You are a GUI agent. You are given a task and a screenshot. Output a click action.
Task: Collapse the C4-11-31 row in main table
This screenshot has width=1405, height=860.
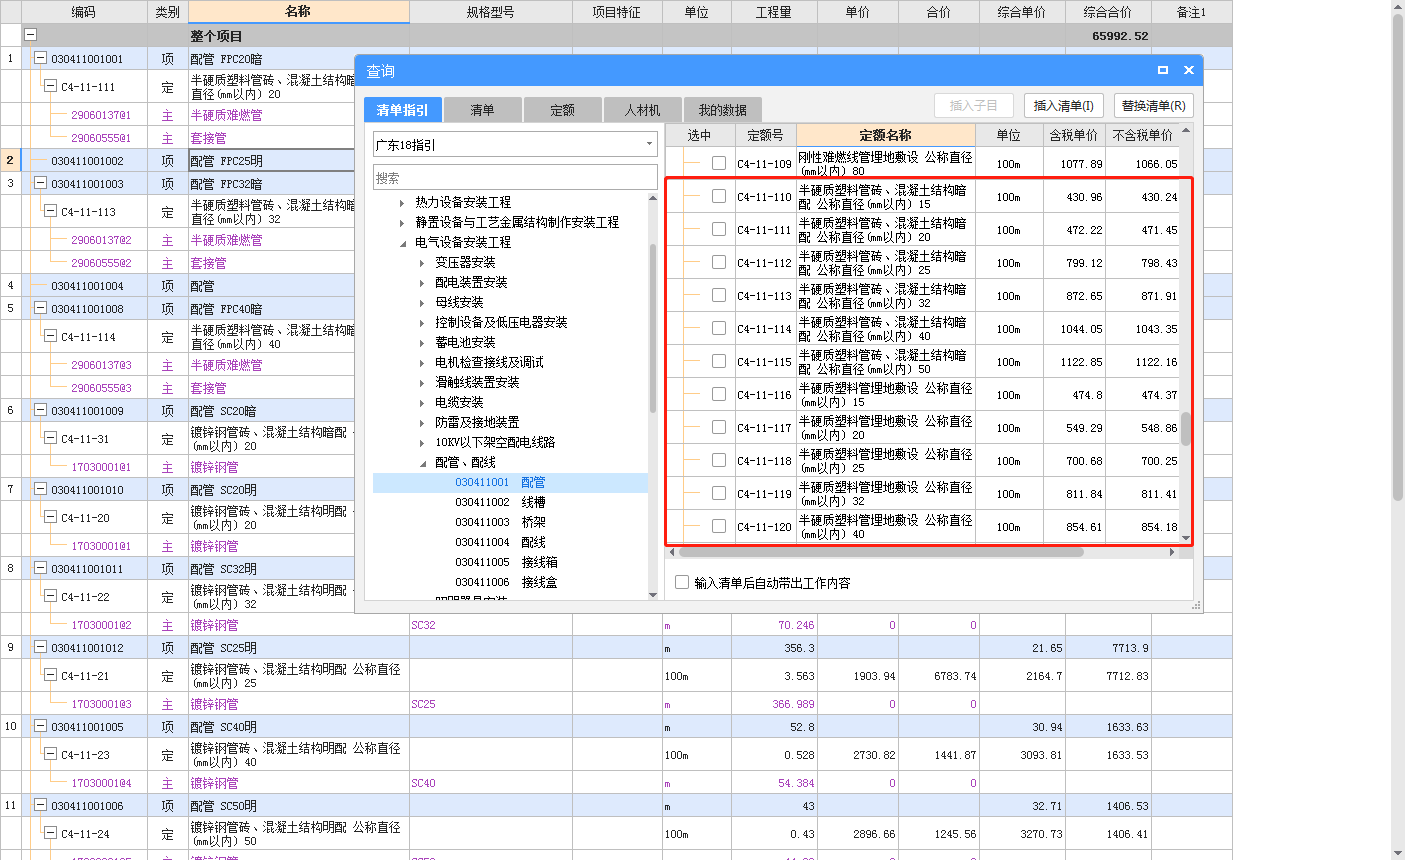pos(50,438)
